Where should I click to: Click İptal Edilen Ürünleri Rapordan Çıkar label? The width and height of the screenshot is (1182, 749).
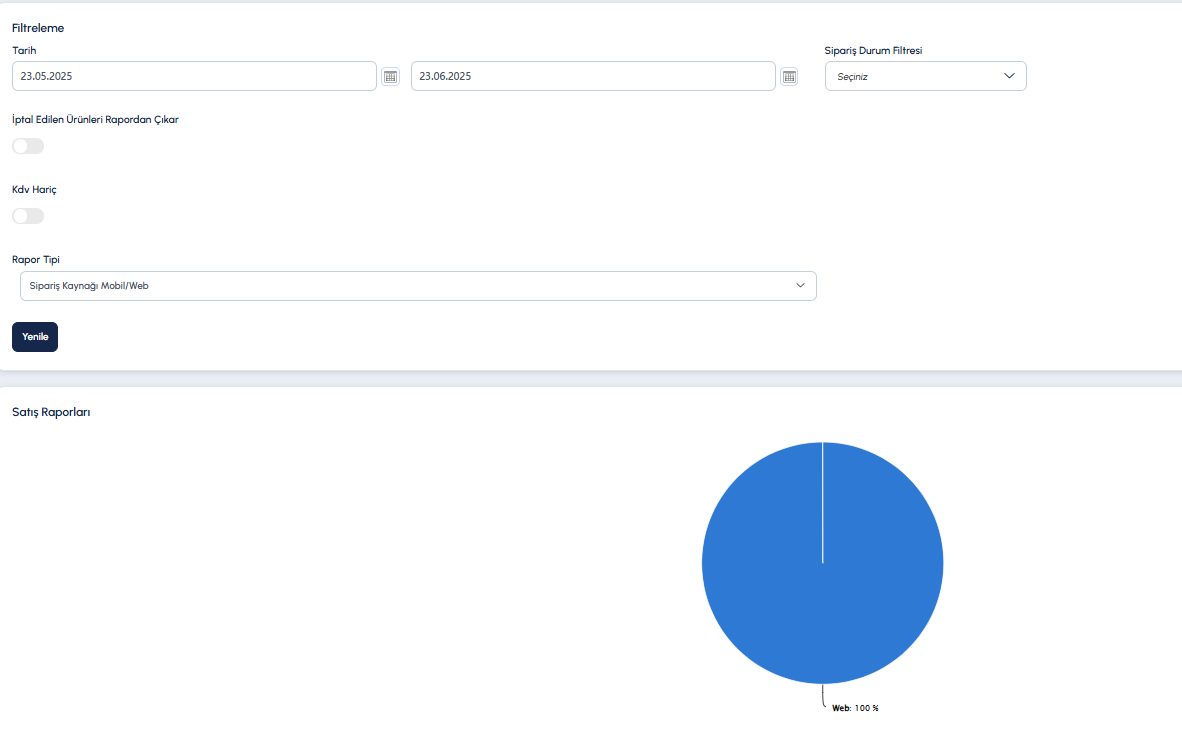(x=95, y=119)
